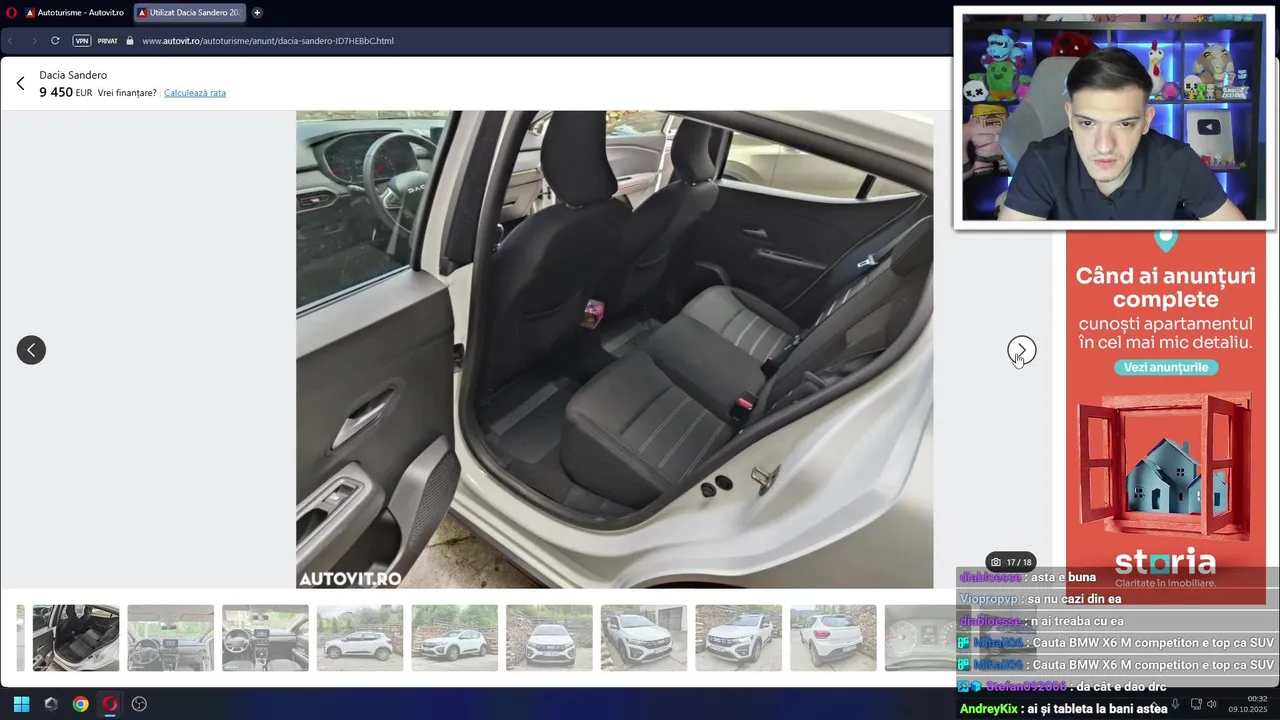Select the left side profile car thumbnail
The width and height of the screenshot is (1280, 720).
click(360, 638)
